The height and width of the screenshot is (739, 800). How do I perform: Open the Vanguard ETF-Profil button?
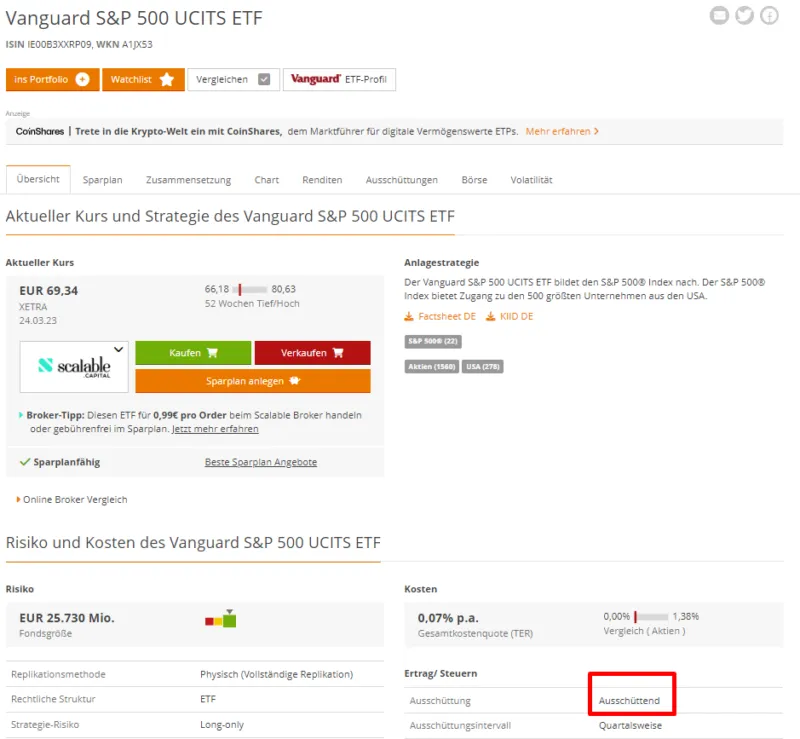tap(340, 80)
